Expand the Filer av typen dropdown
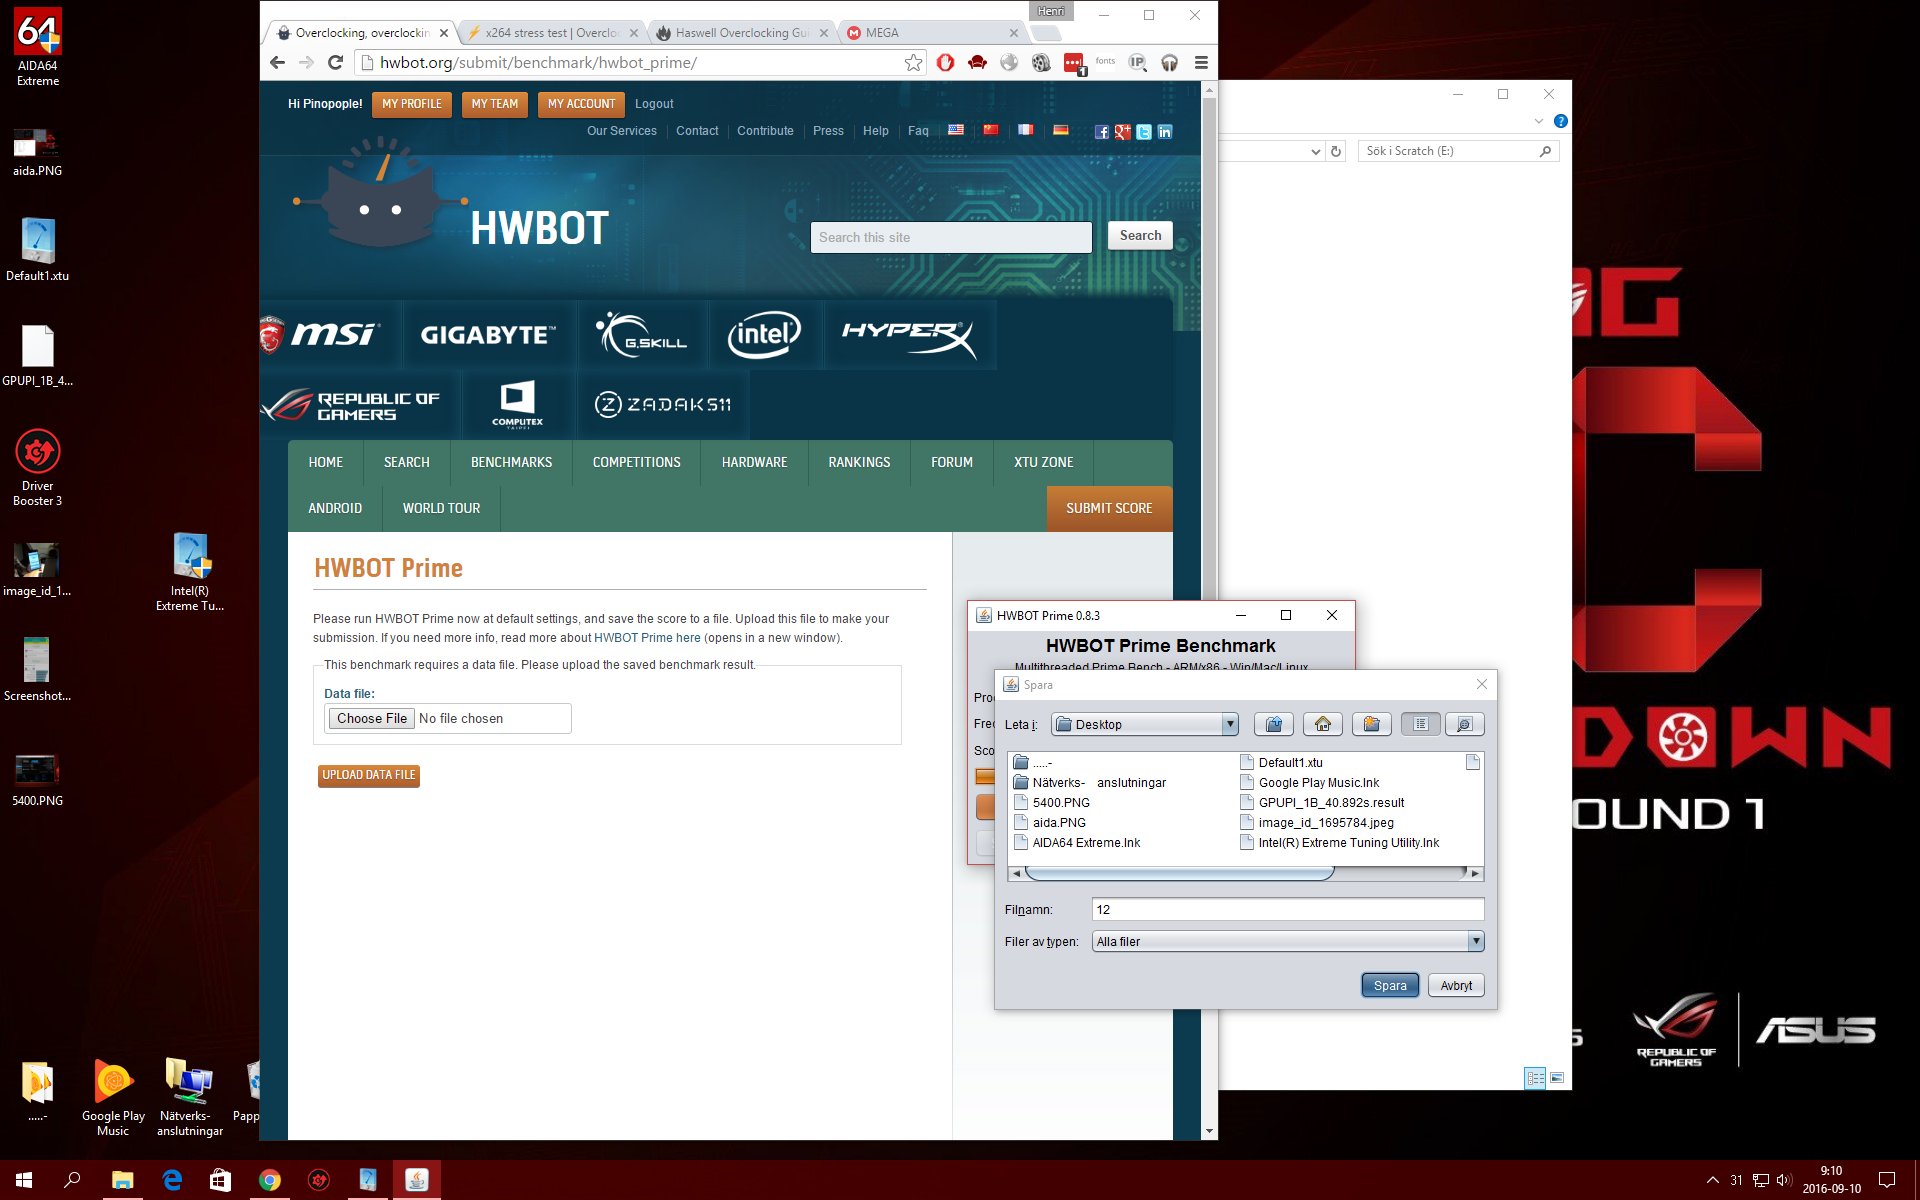 click(1288, 941)
